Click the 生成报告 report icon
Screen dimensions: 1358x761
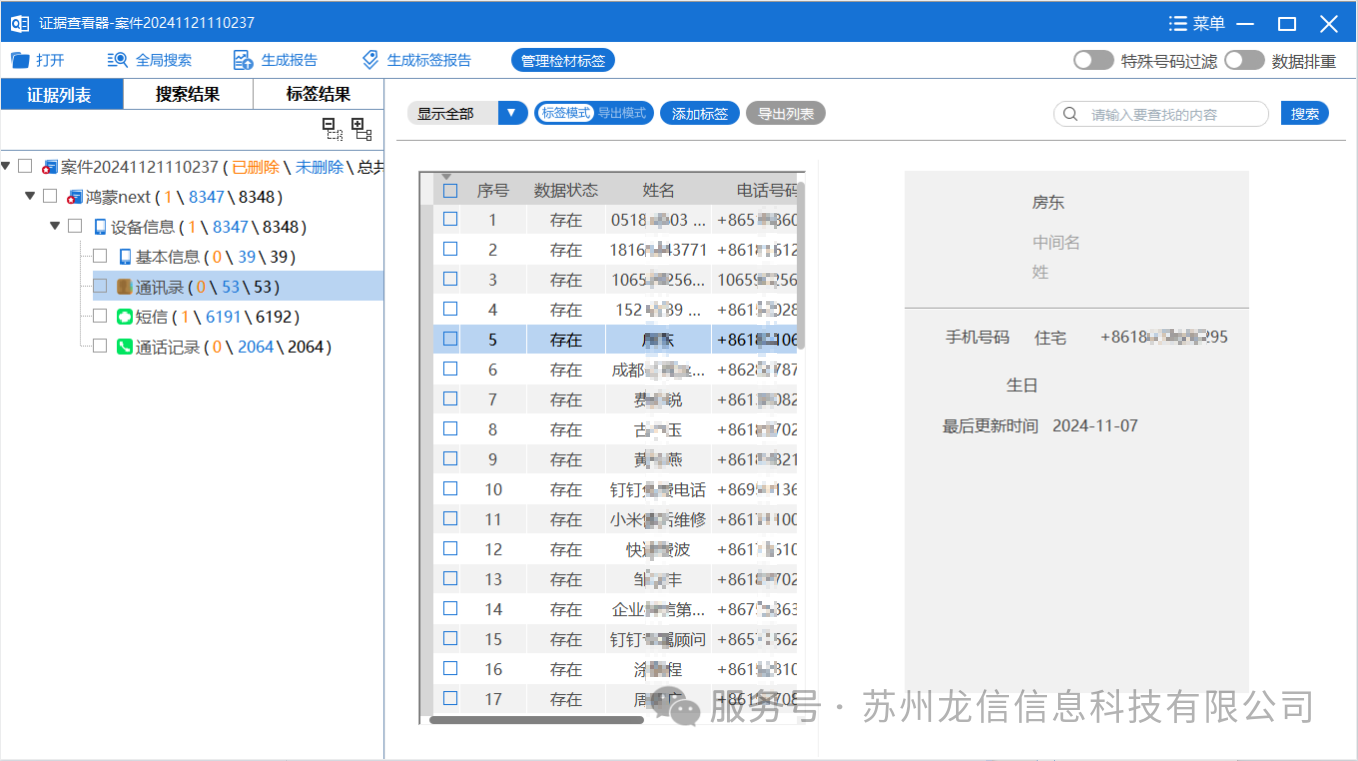click(242, 59)
